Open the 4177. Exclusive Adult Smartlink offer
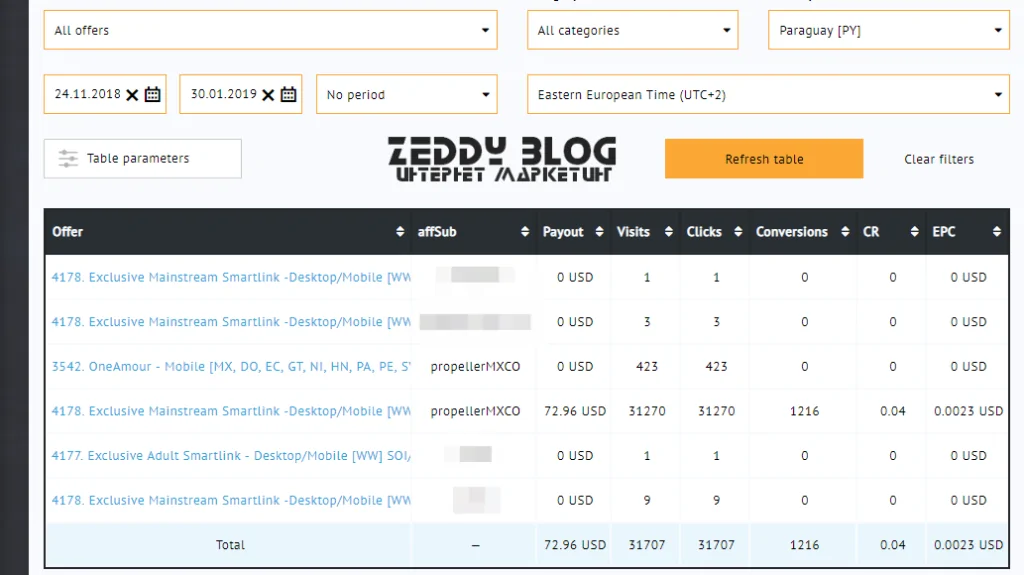 click(x=231, y=456)
